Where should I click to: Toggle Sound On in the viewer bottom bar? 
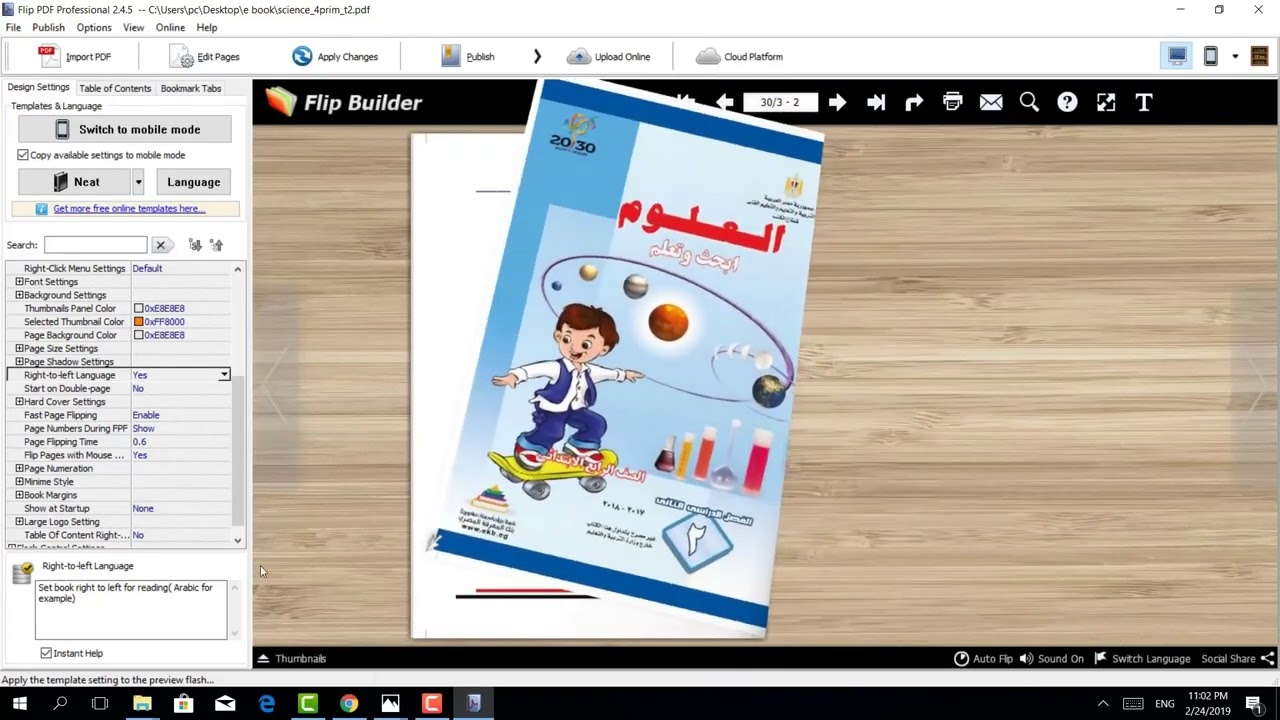[x=1051, y=659]
